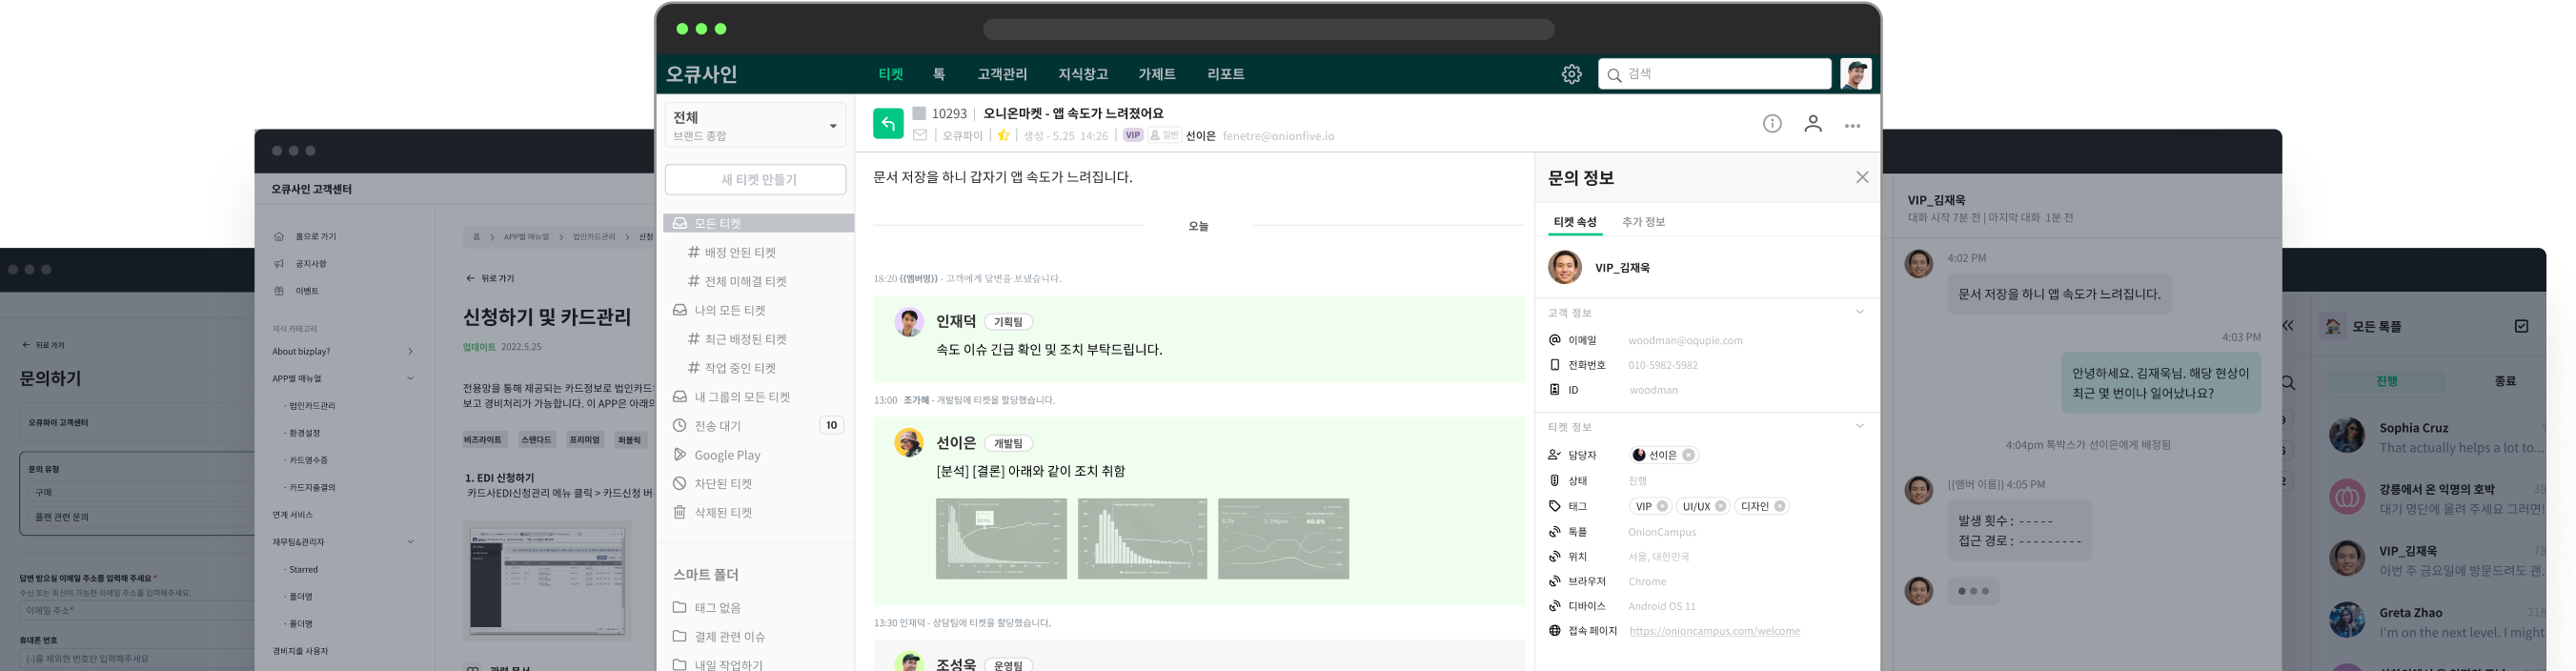
Task: Click the blocked icon for 차단된 티켓
Action: tap(679, 483)
